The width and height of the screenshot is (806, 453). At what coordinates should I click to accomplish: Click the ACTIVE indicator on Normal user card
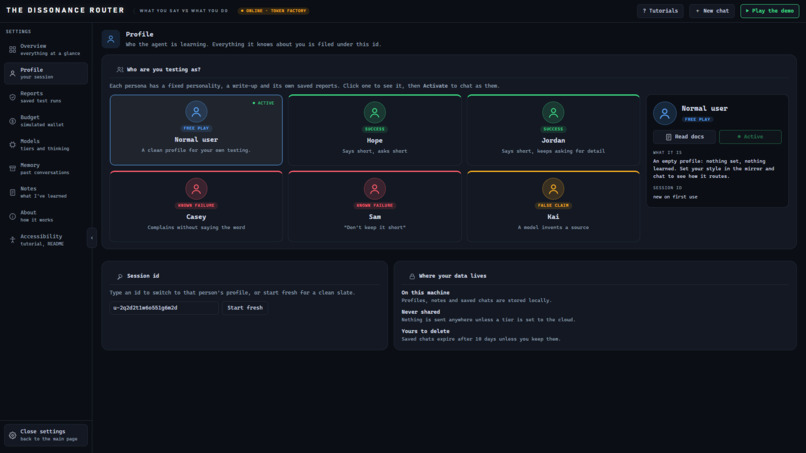pos(263,103)
